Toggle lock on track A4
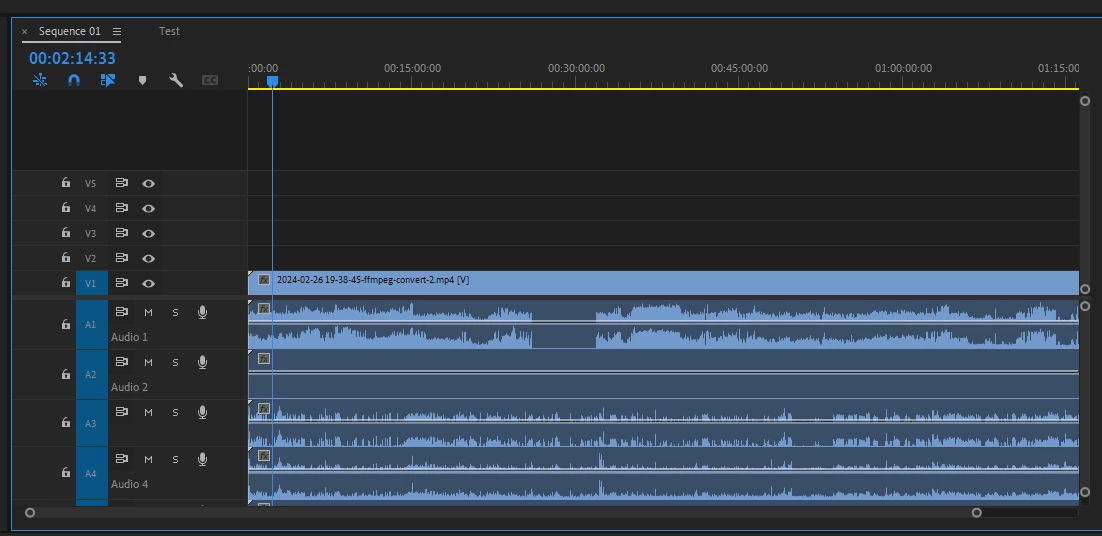The width and height of the screenshot is (1102, 536). pos(65,472)
